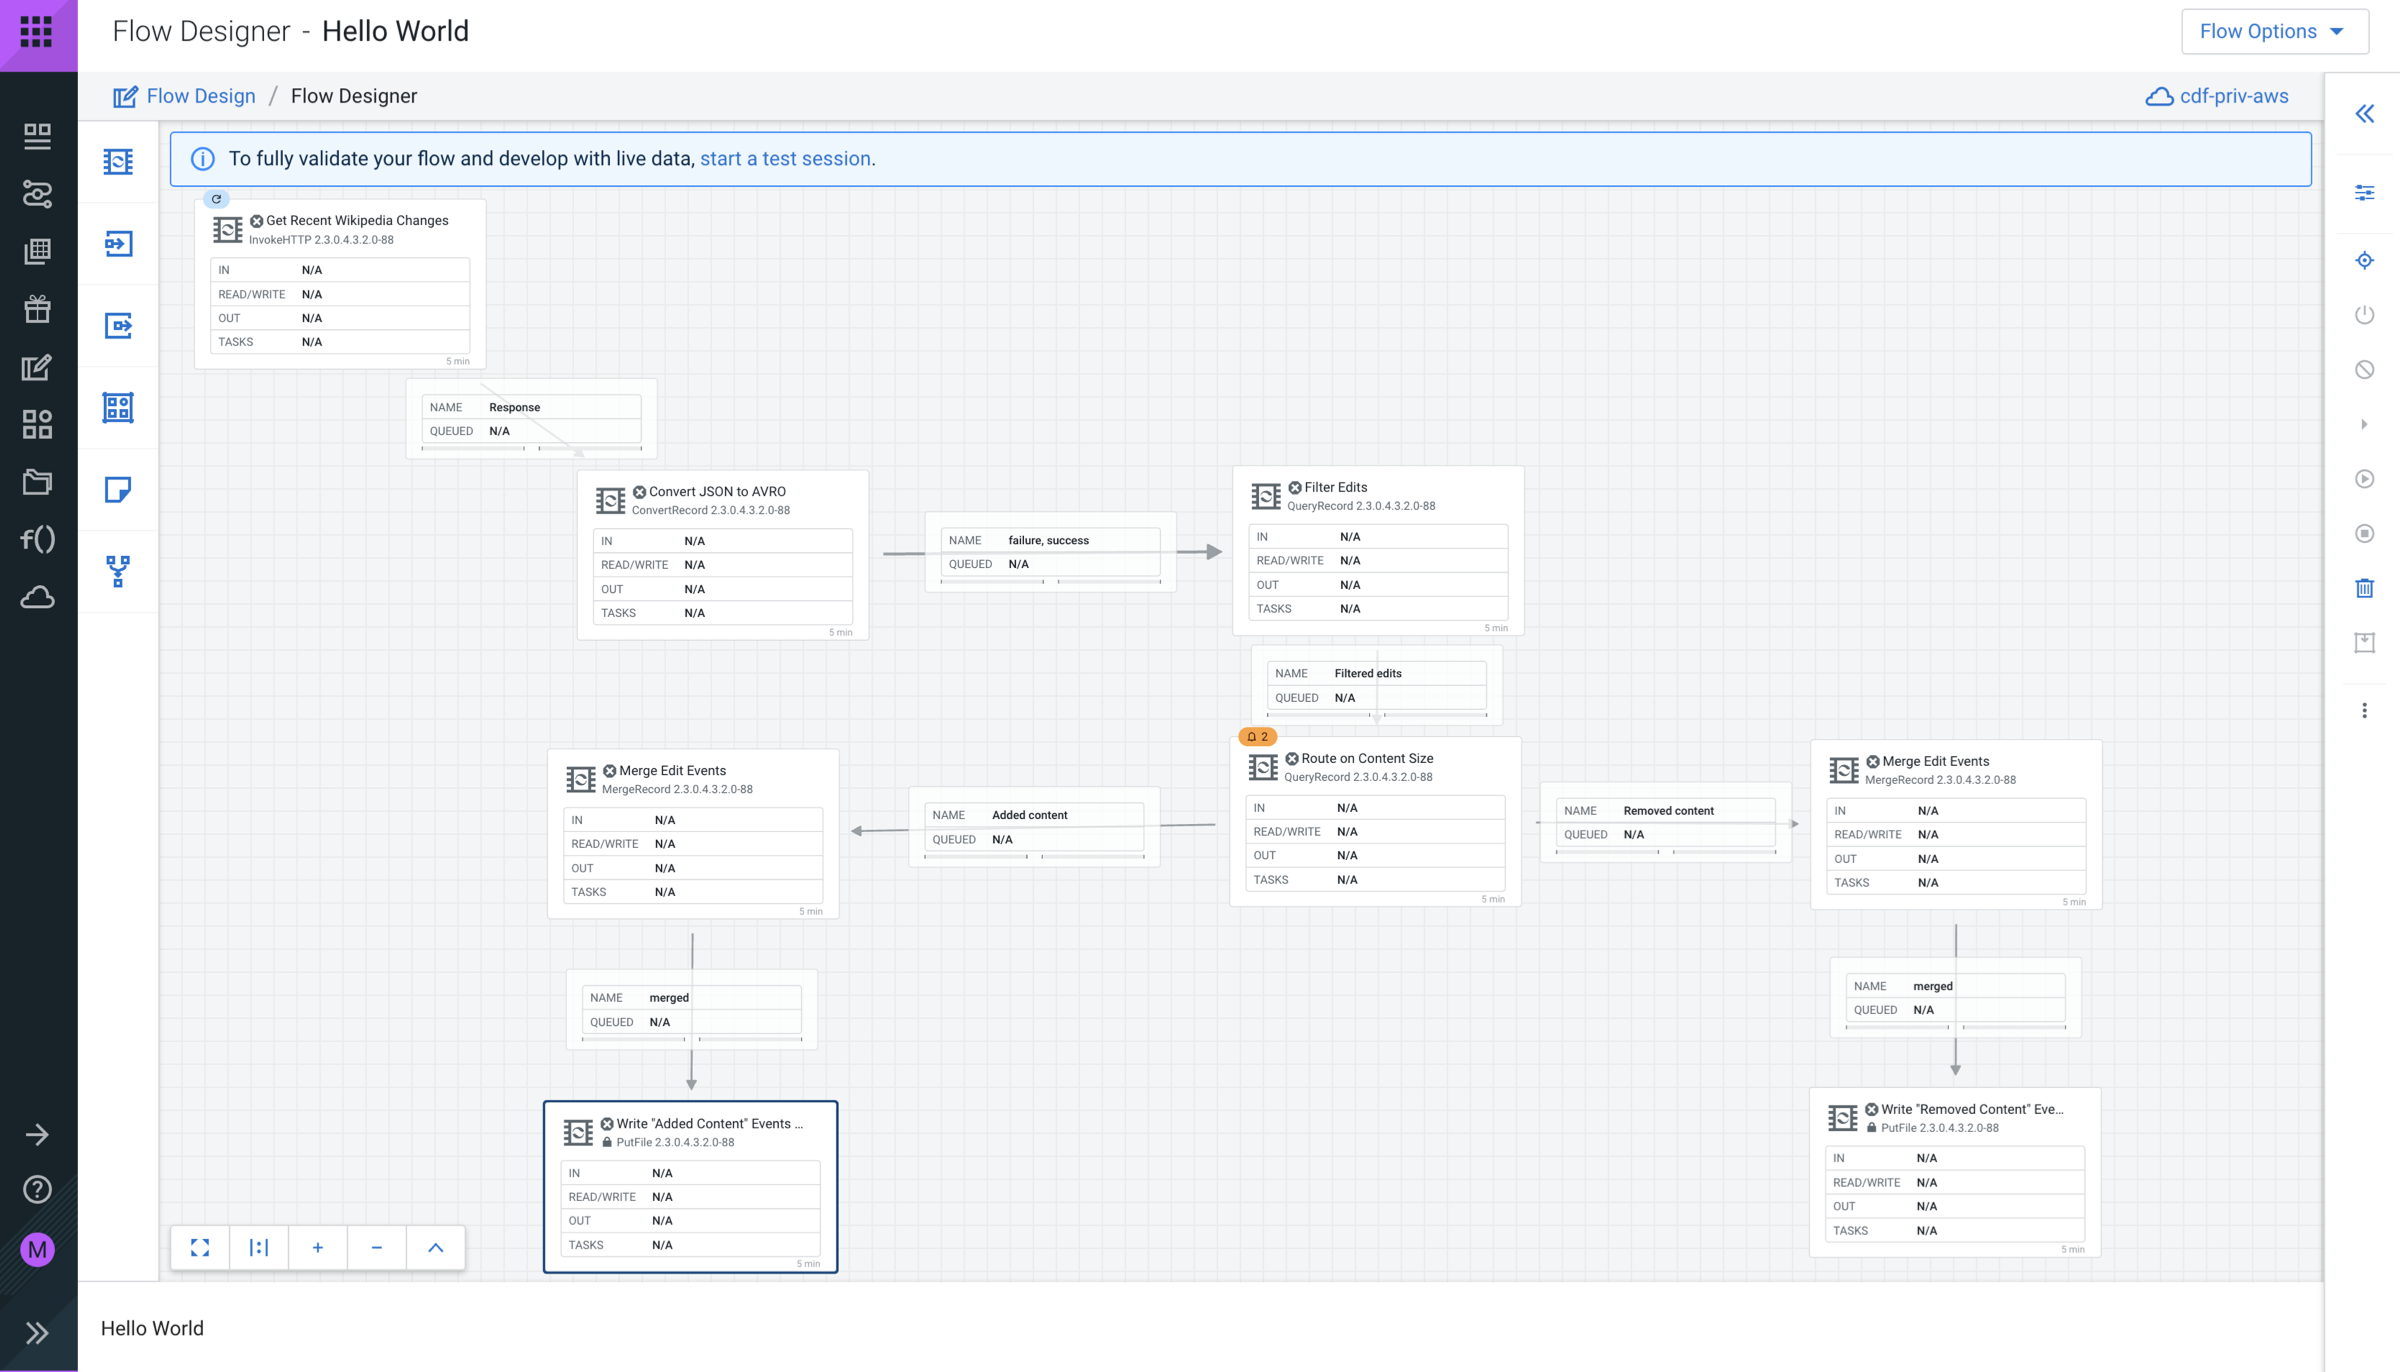
Task: Click the disable circle-slash icon
Action: coord(2364,370)
